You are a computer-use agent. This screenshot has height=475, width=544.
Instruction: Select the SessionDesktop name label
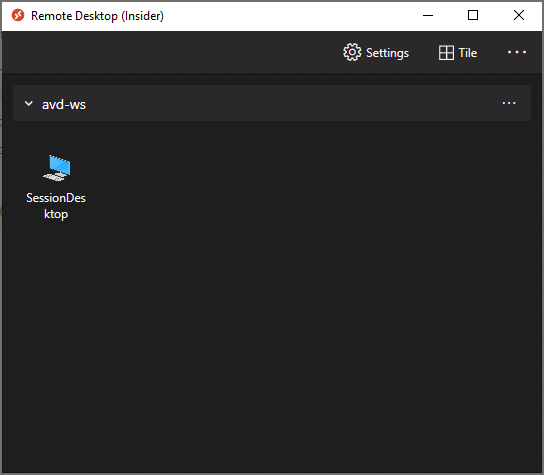[56, 206]
